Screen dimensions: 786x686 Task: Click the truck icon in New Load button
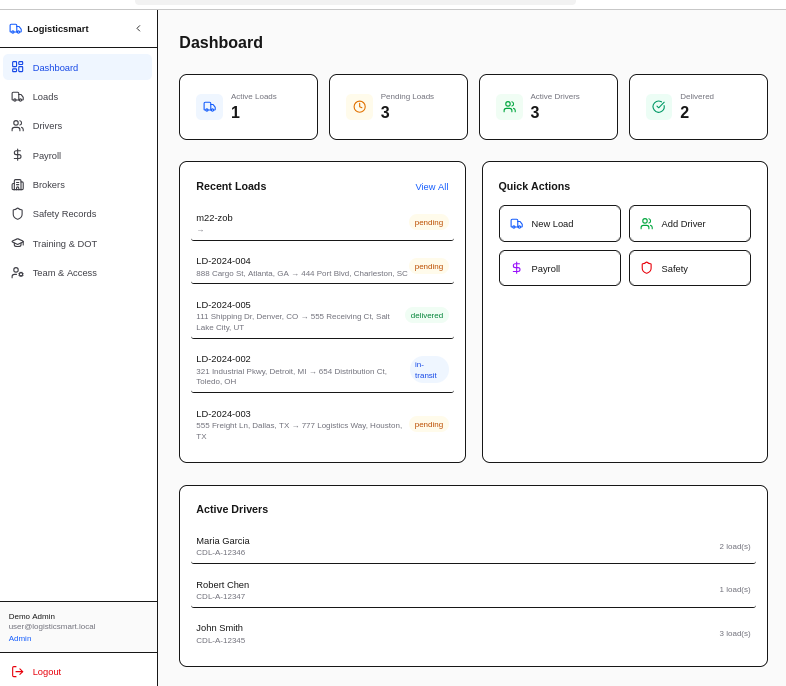point(516,224)
